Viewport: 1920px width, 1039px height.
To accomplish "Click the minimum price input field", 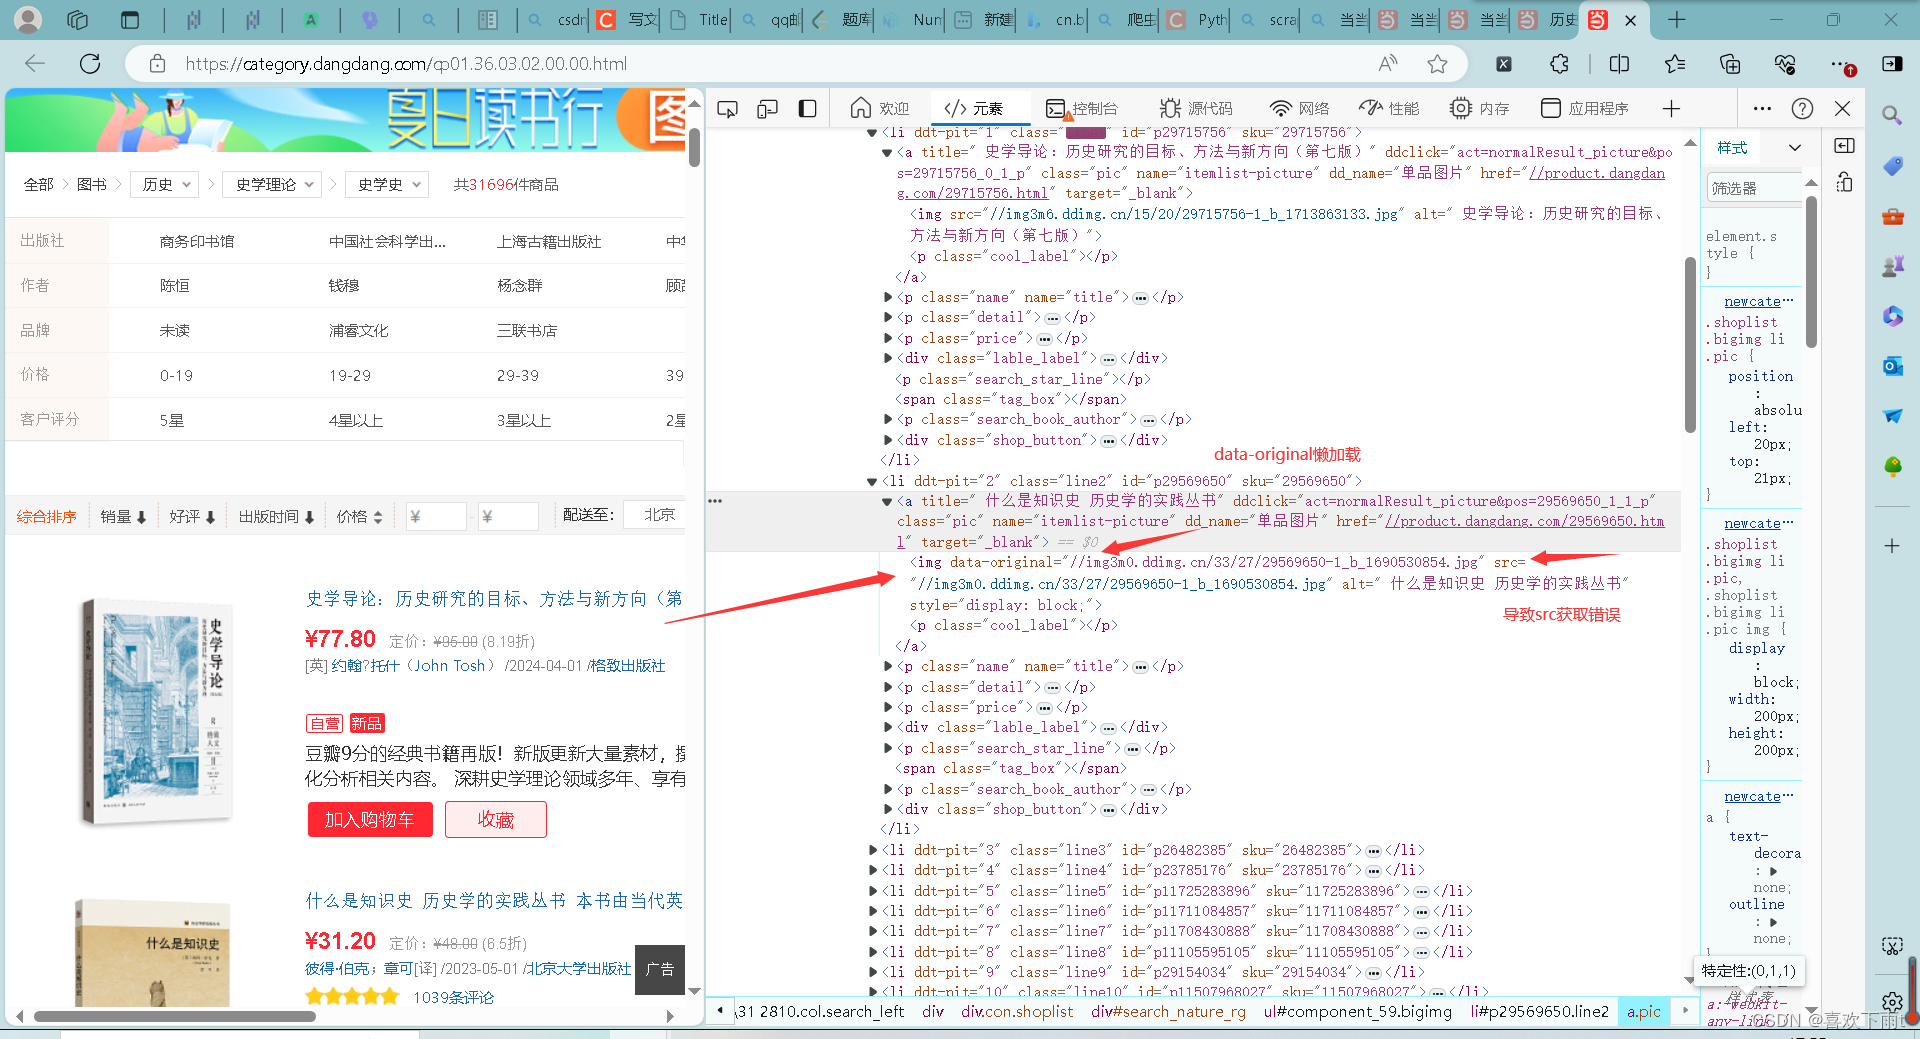I will (436, 516).
